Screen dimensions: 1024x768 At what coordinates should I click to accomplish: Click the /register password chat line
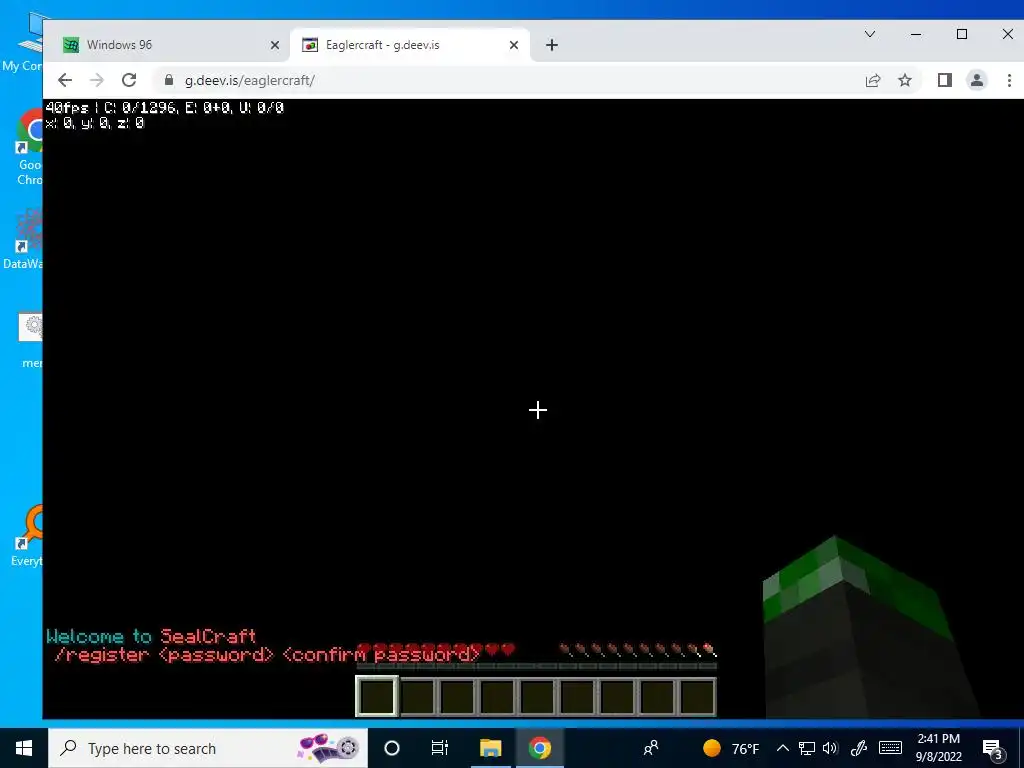(x=267, y=654)
